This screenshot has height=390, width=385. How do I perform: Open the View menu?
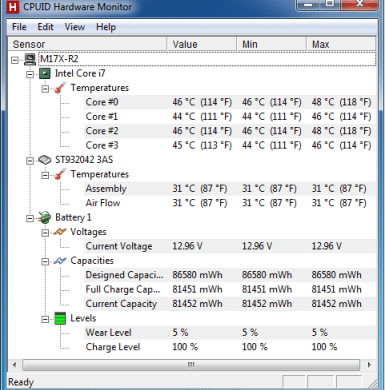tap(75, 27)
